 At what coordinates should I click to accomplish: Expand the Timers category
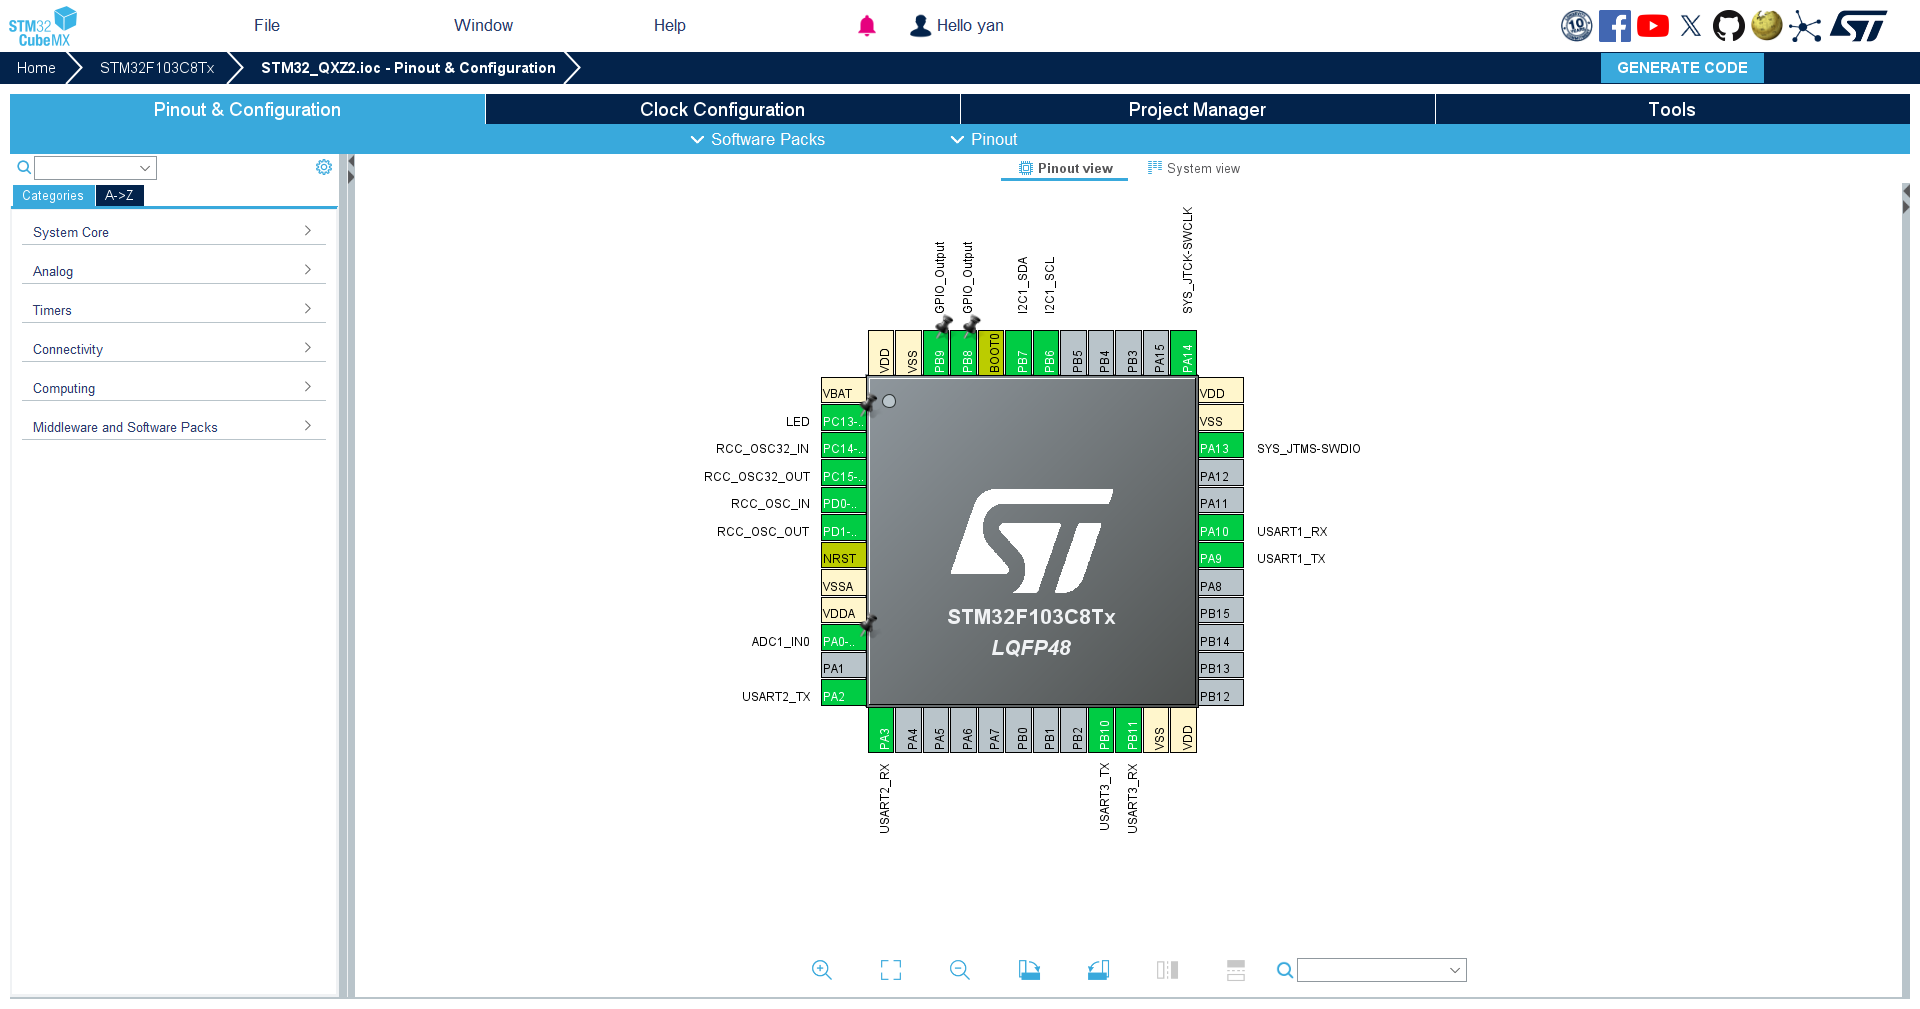[174, 310]
